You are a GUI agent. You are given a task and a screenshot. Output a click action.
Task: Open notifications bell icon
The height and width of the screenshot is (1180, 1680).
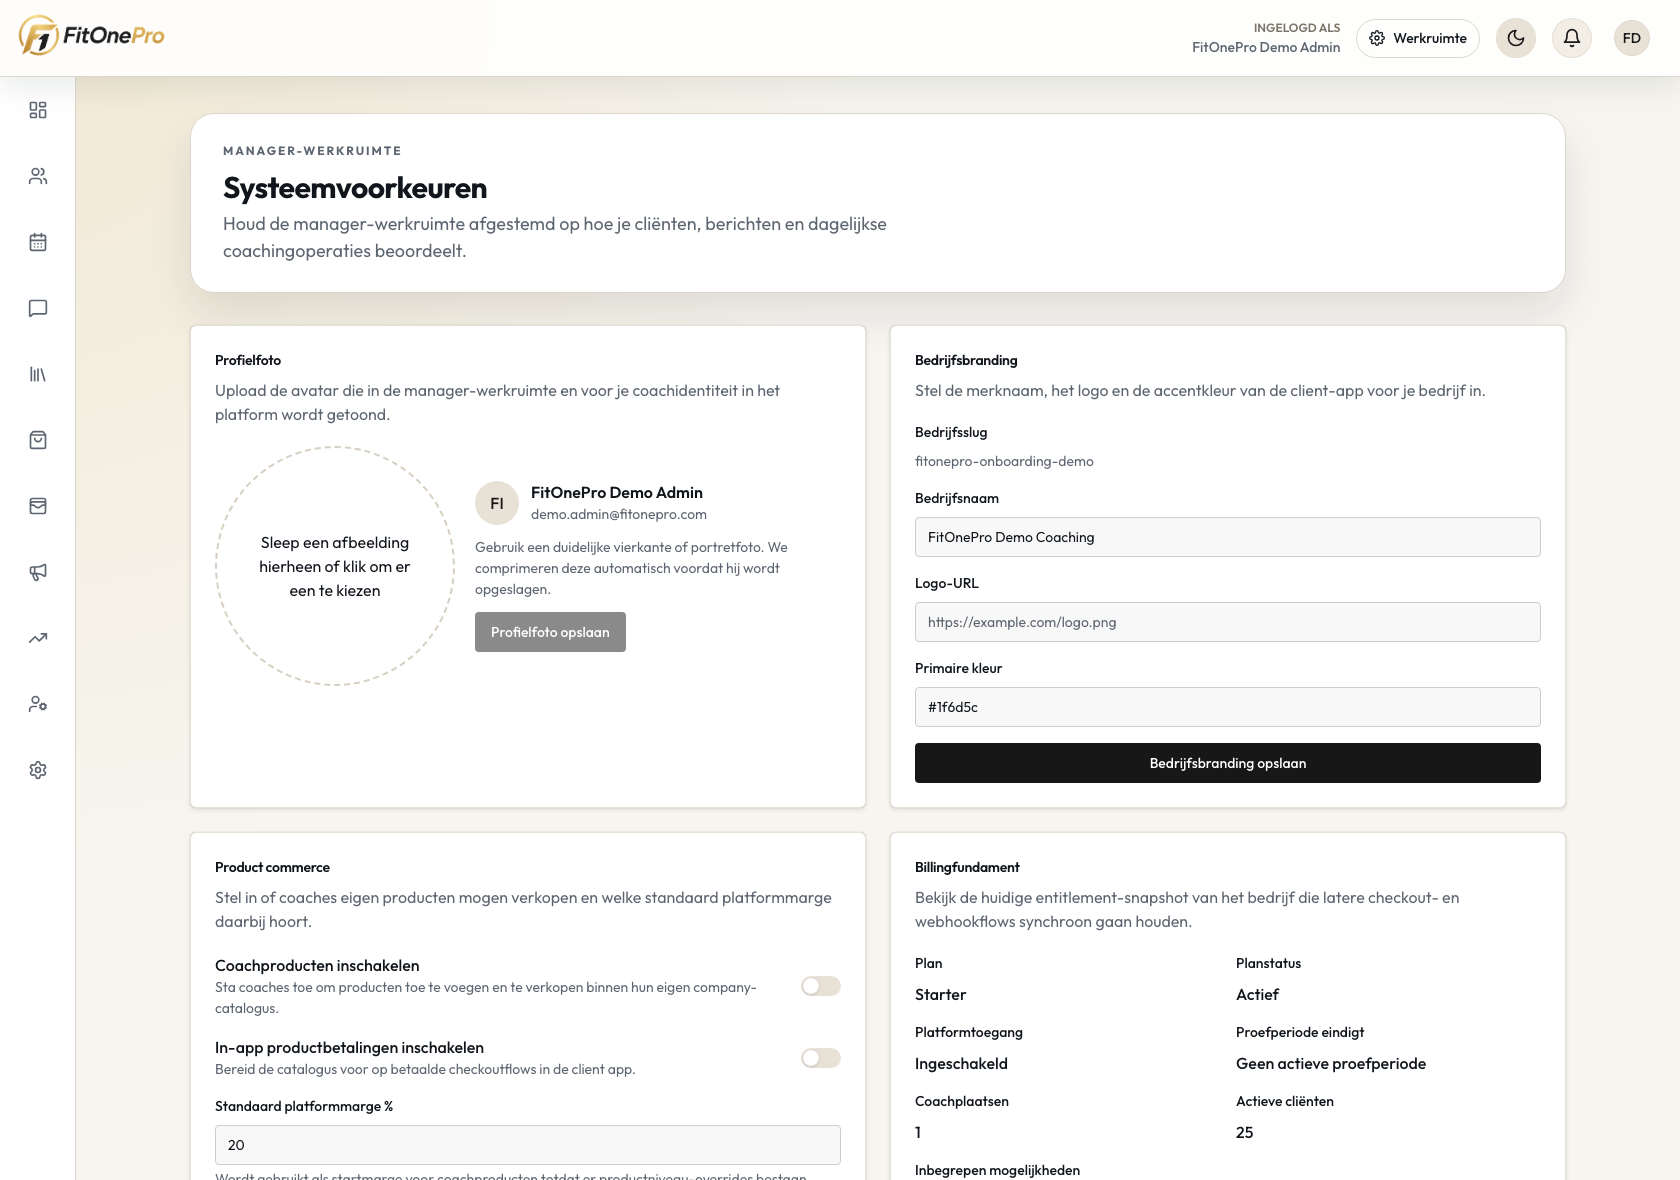tap(1572, 38)
